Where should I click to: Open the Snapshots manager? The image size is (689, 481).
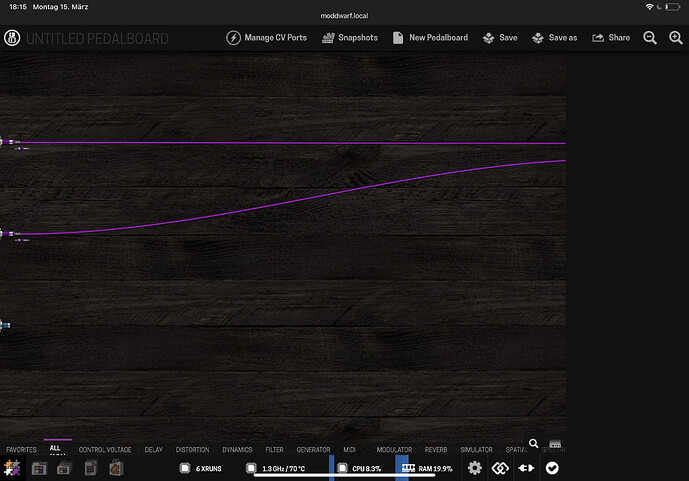[x=350, y=38]
